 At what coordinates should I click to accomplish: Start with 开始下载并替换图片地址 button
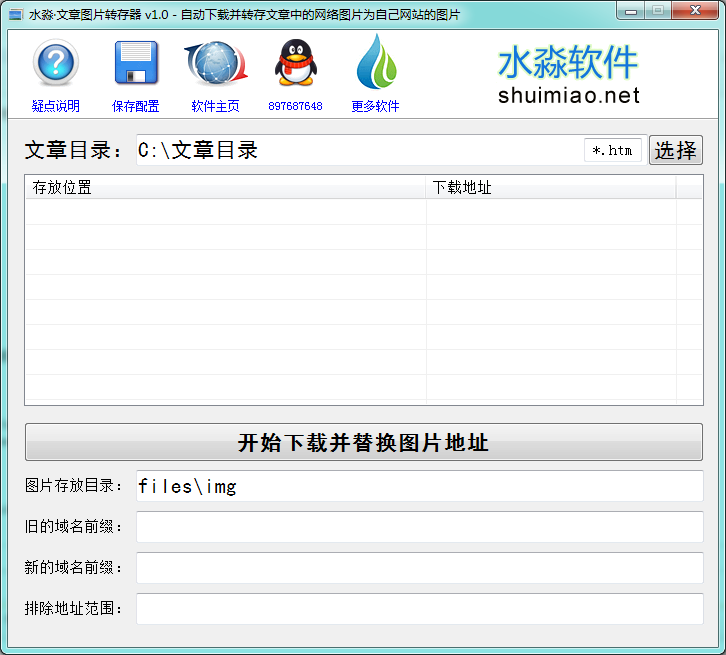click(364, 442)
